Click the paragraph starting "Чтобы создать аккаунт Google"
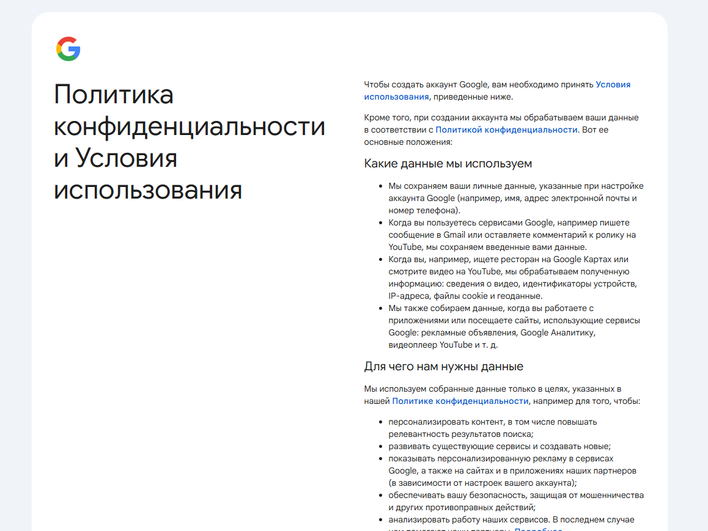This screenshot has width=708, height=531. click(497, 90)
